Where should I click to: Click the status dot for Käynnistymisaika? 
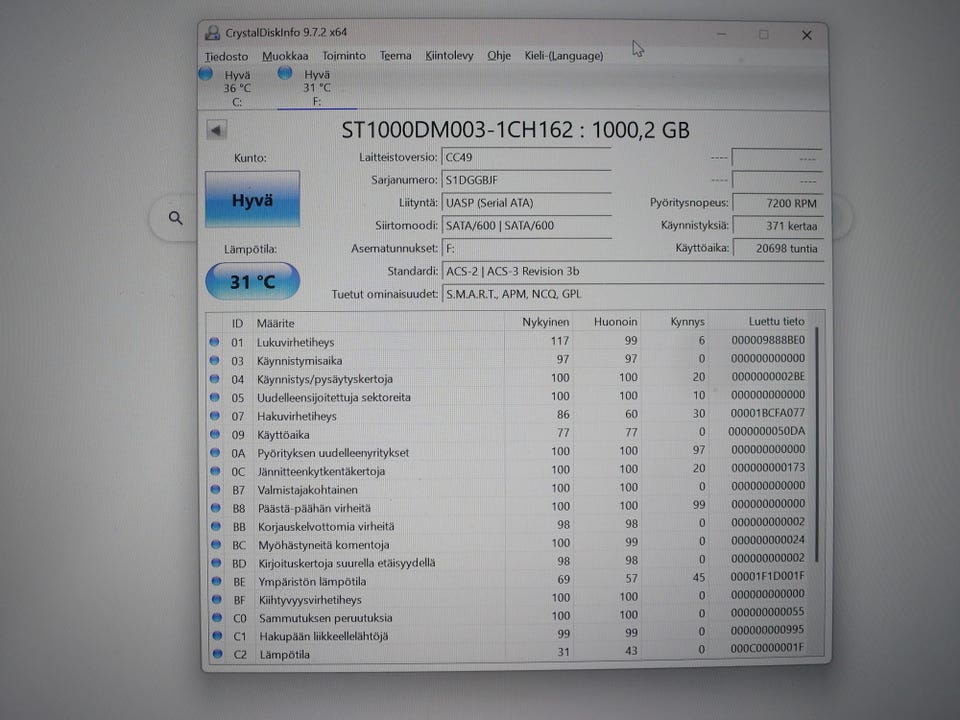tap(214, 360)
